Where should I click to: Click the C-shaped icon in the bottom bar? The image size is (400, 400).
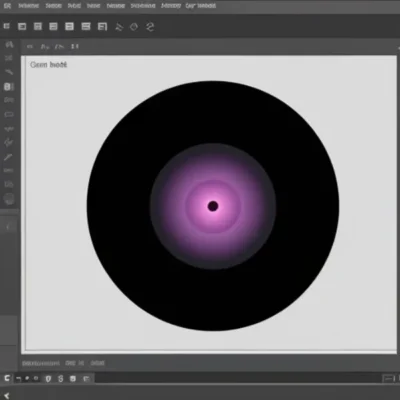tap(7, 378)
